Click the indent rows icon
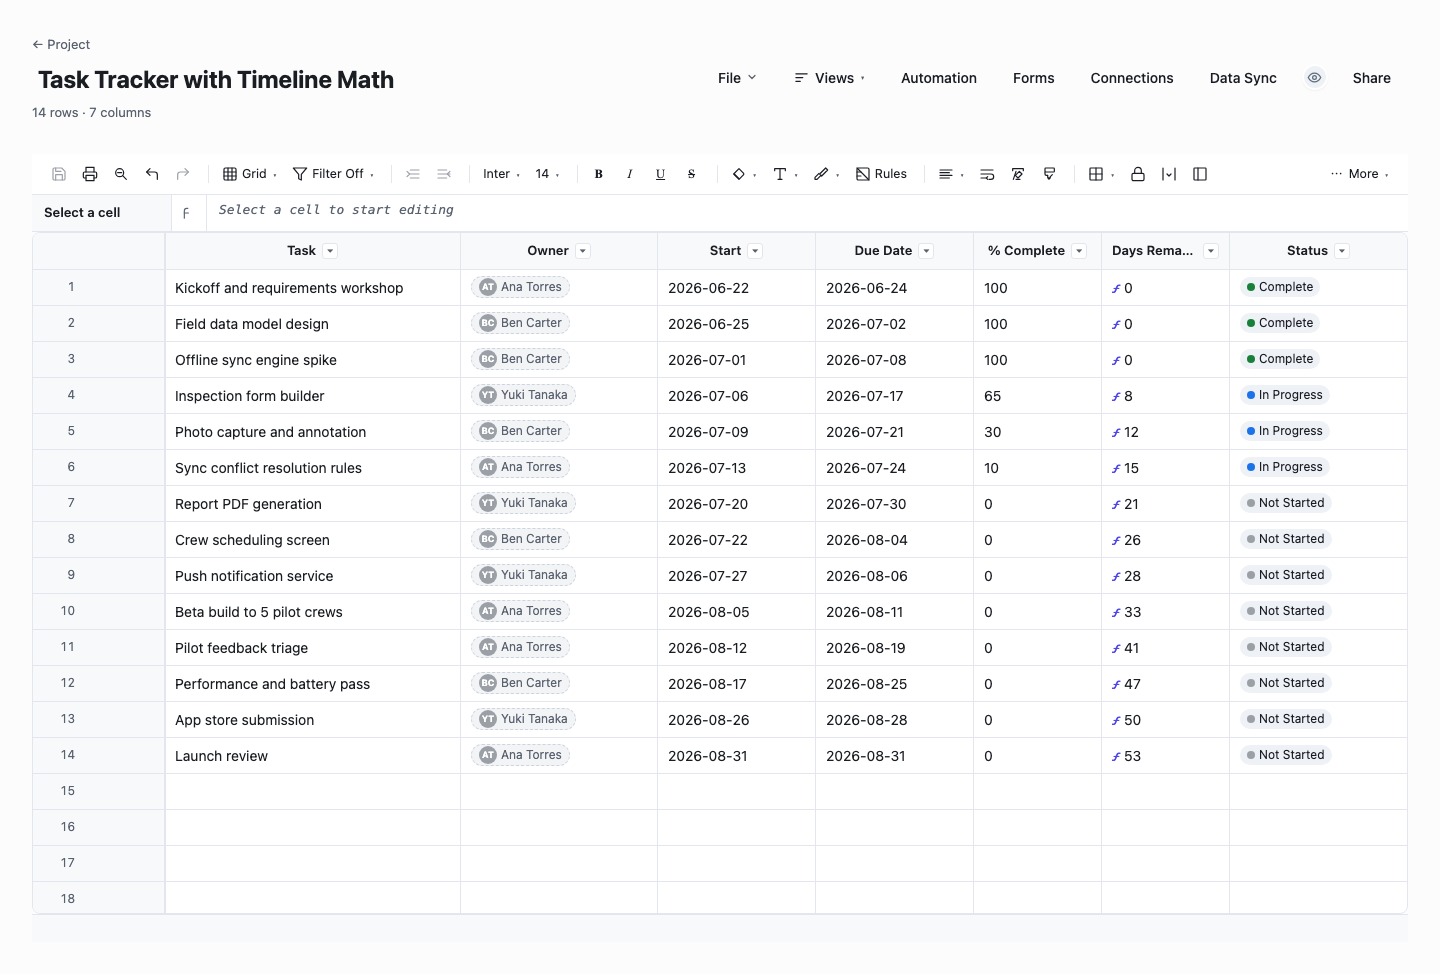The height and width of the screenshot is (974, 1440). coord(413,174)
